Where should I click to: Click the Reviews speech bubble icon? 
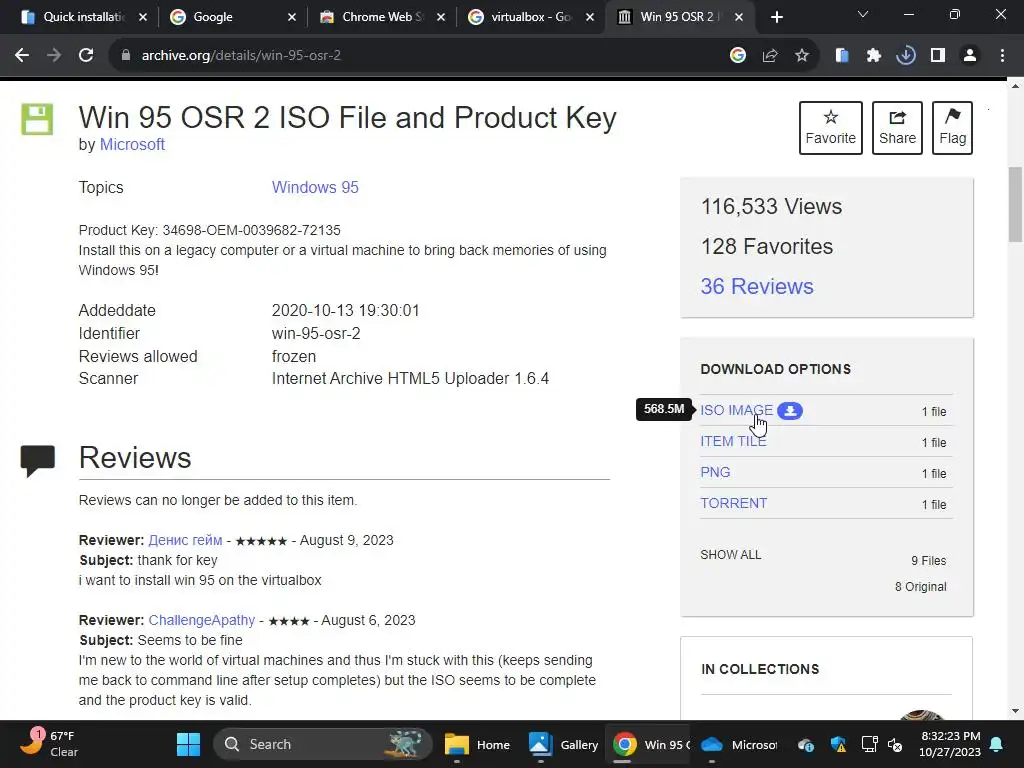pos(37,460)
